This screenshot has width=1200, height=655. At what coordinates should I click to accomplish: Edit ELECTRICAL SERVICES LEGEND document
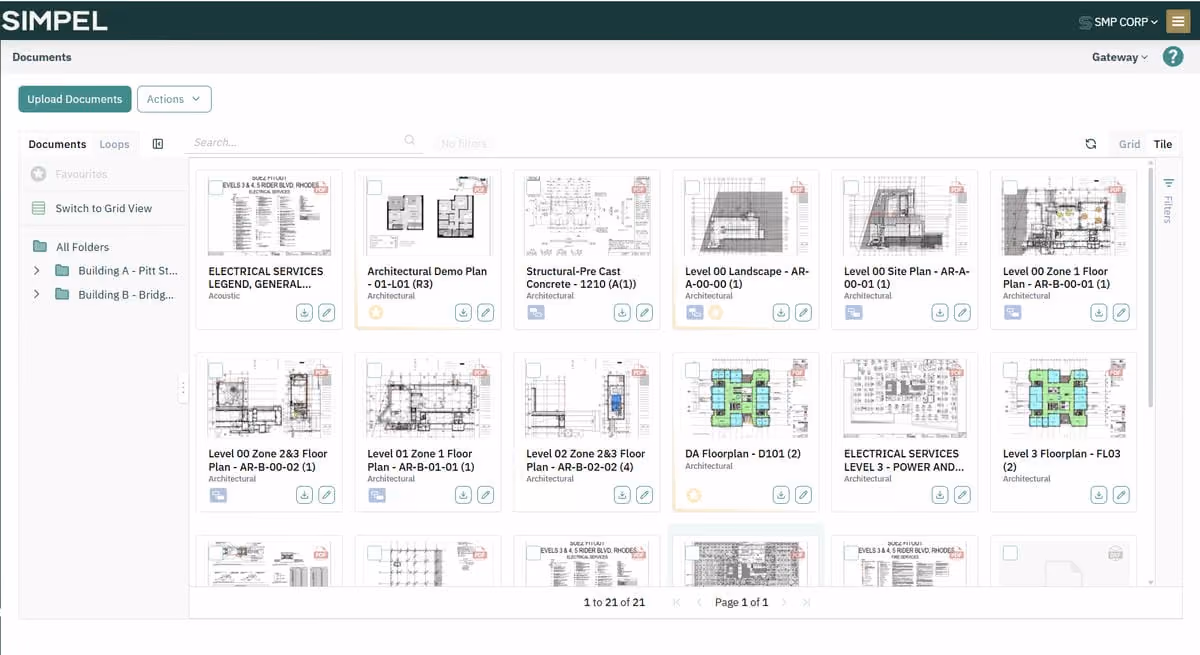click(x=326, y=313)
